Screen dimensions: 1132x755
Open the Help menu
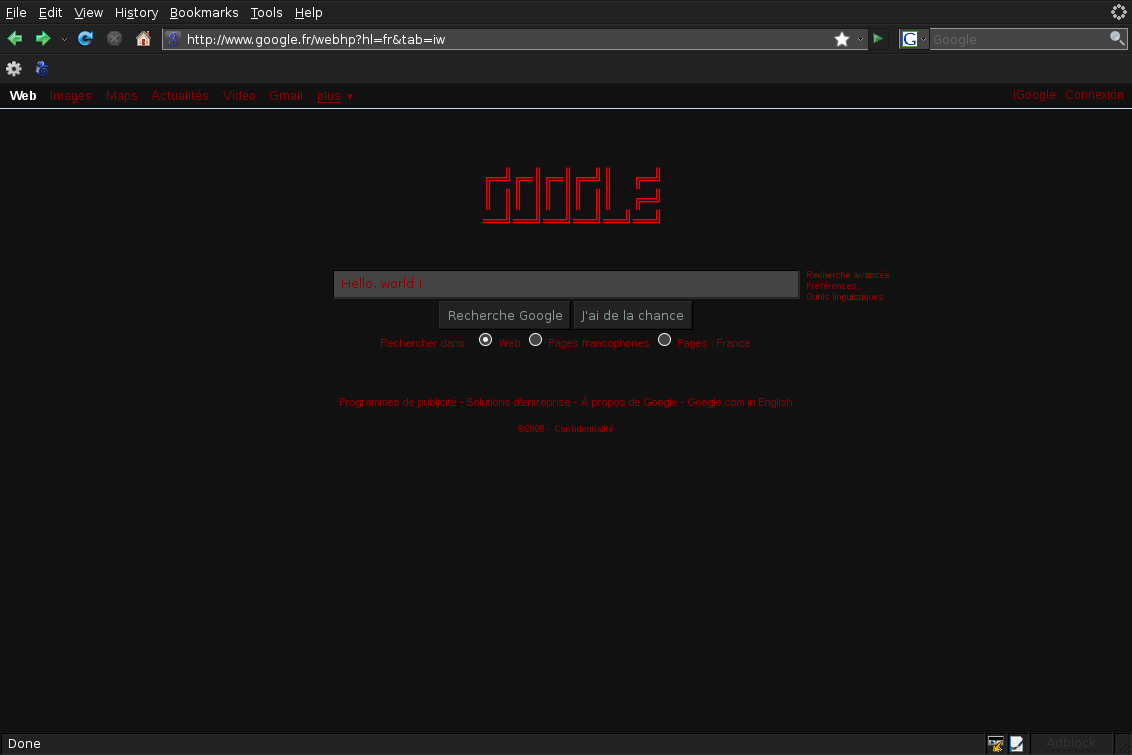308,12
